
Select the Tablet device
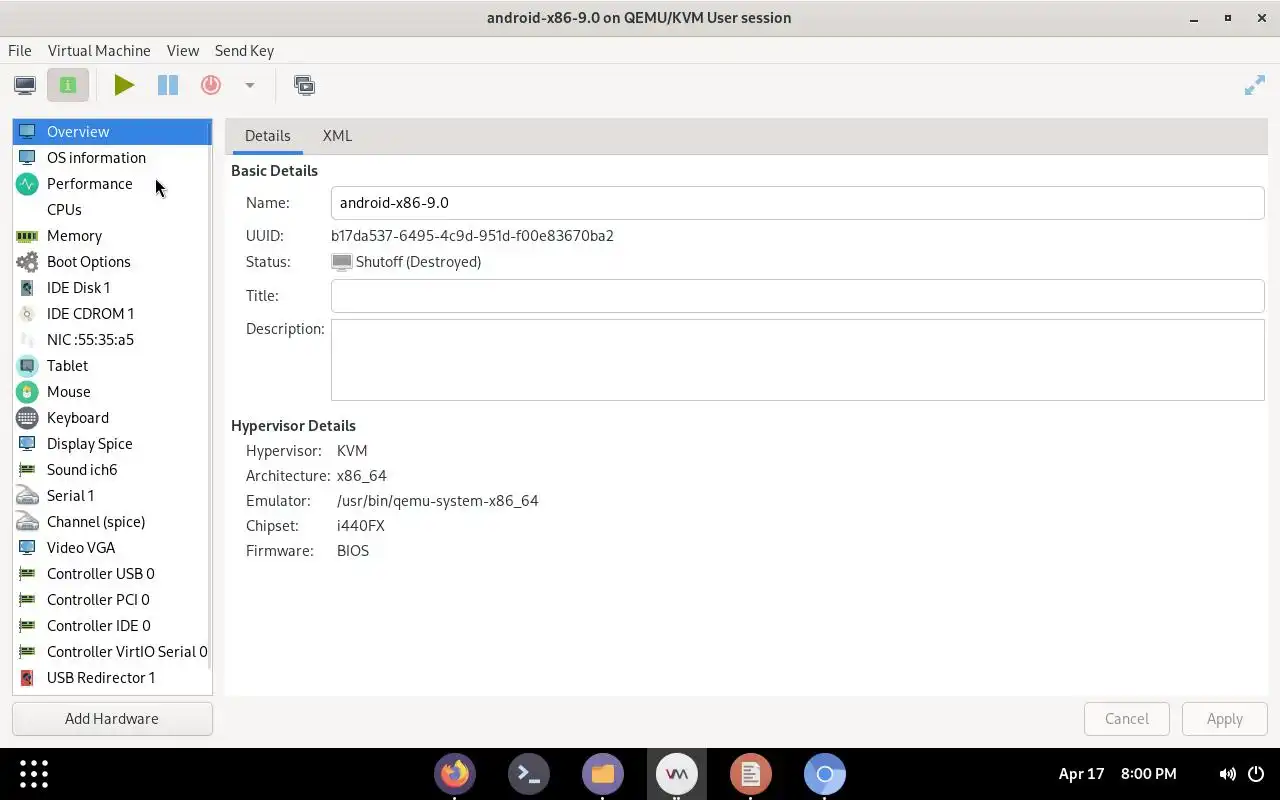point(111,365)
